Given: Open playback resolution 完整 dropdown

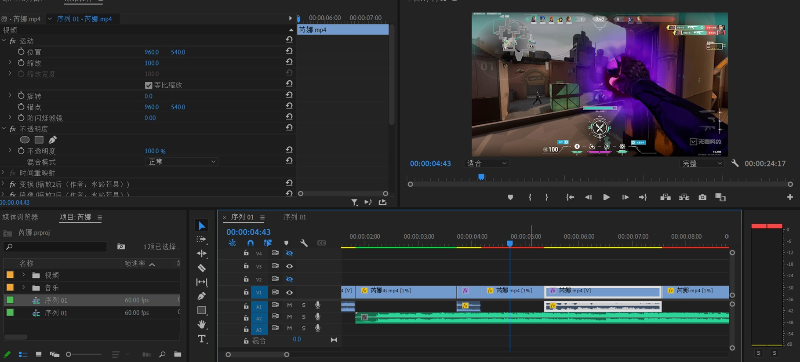Looking at the screenshot, I should (x=702, y=163).
